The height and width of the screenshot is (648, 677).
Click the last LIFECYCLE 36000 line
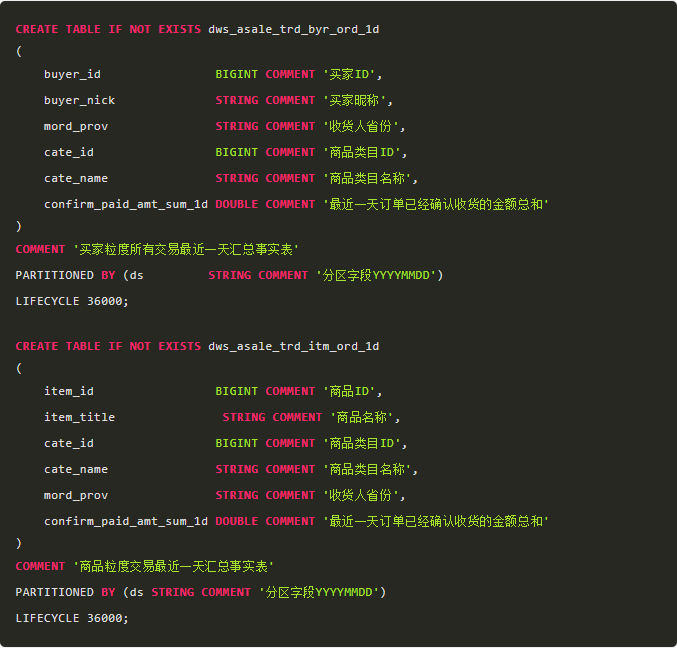pos(72,618)
